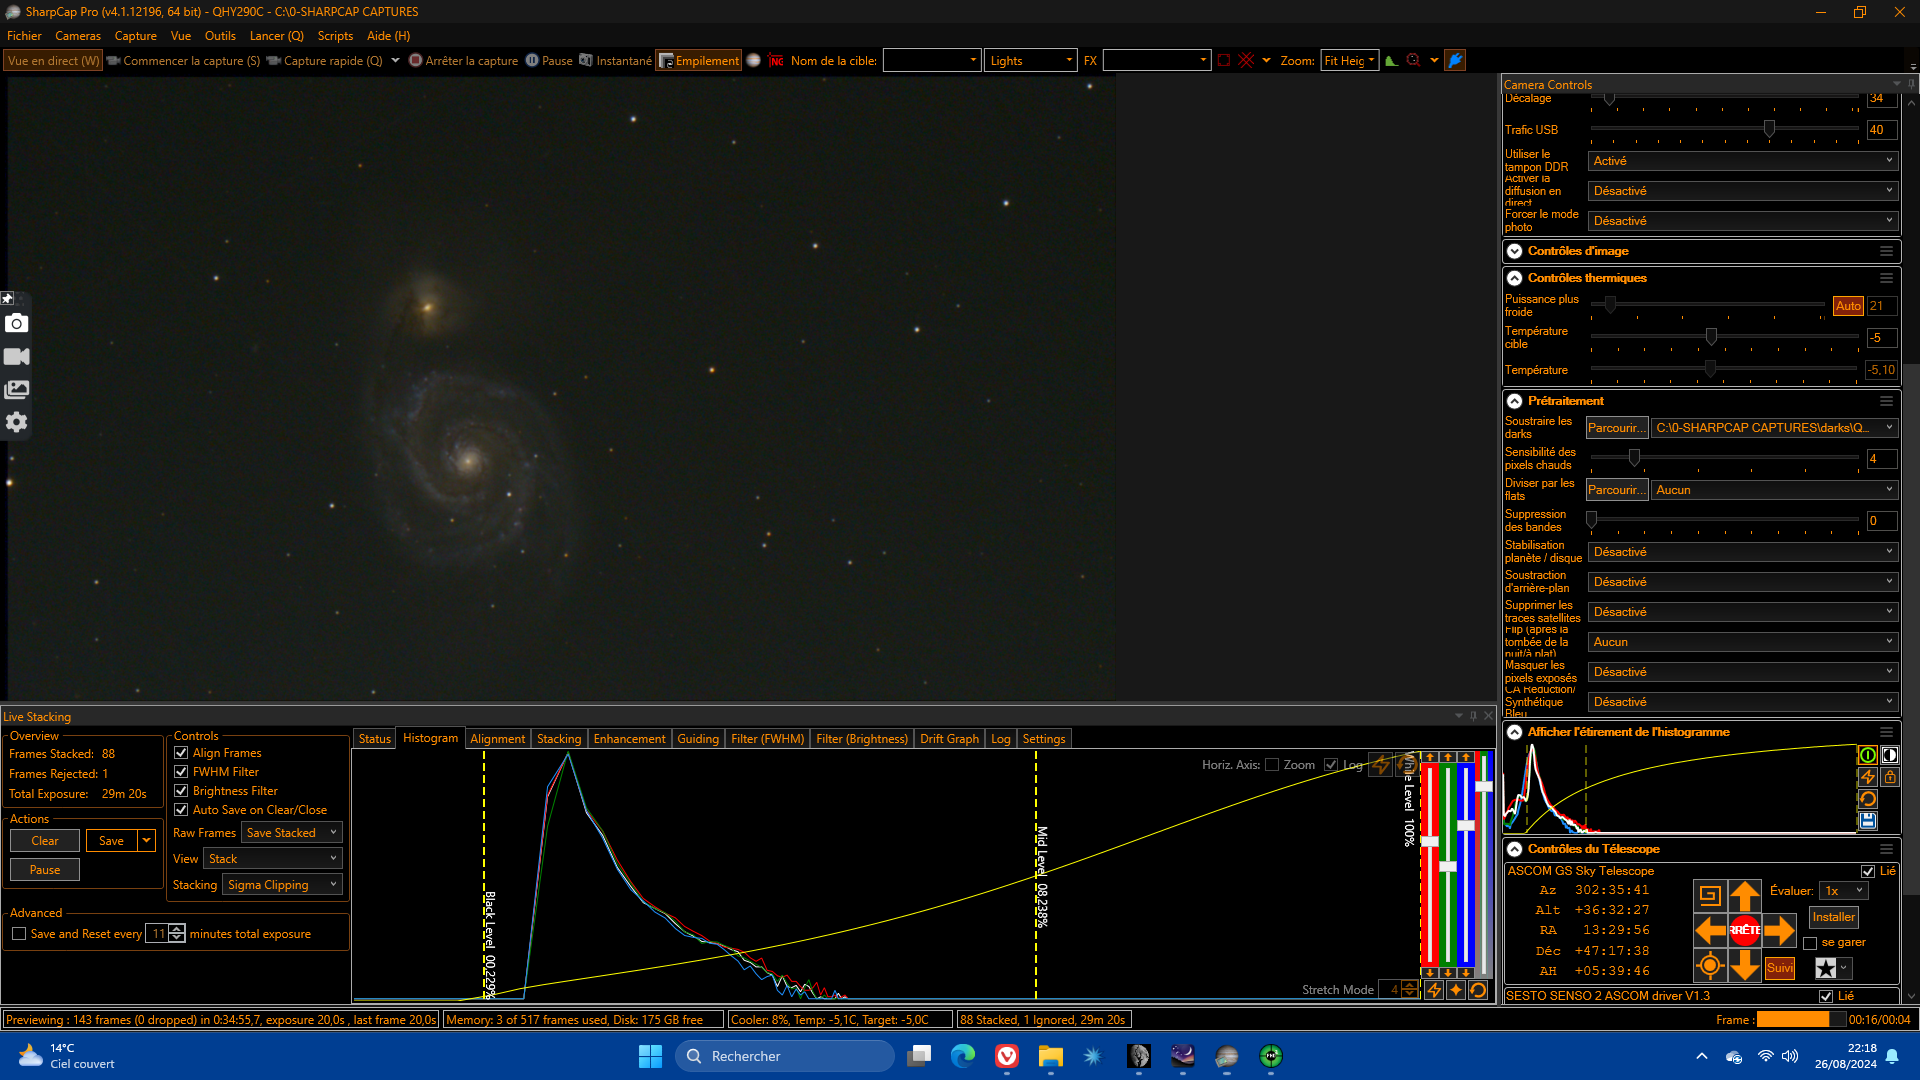Enable Save and Reset every checkbox

19,934
